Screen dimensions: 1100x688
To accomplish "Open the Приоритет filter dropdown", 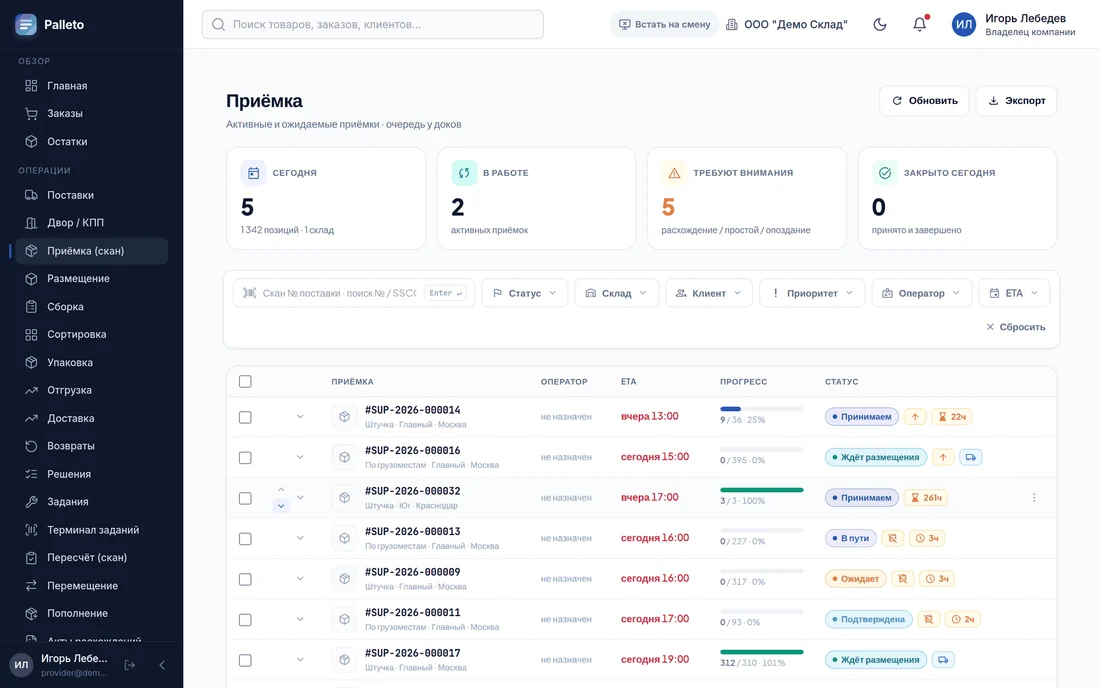I will click(812, 293).
